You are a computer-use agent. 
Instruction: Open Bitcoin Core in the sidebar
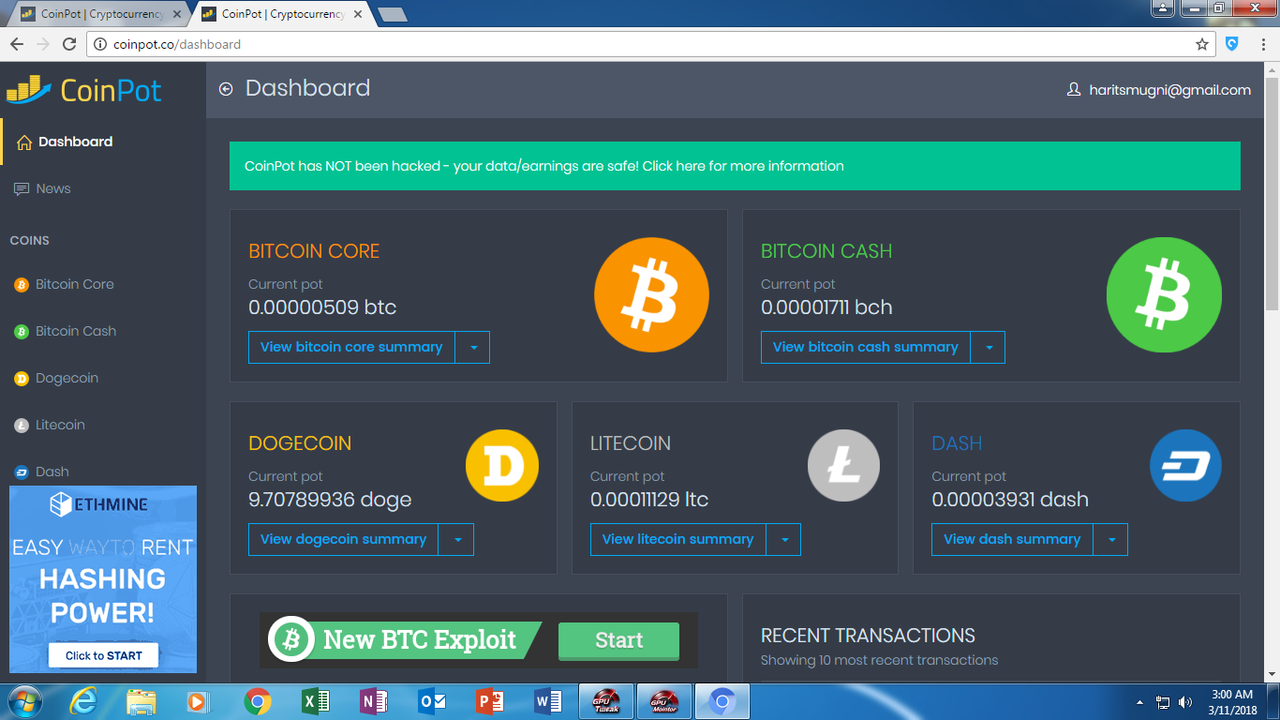click(103, 284)
